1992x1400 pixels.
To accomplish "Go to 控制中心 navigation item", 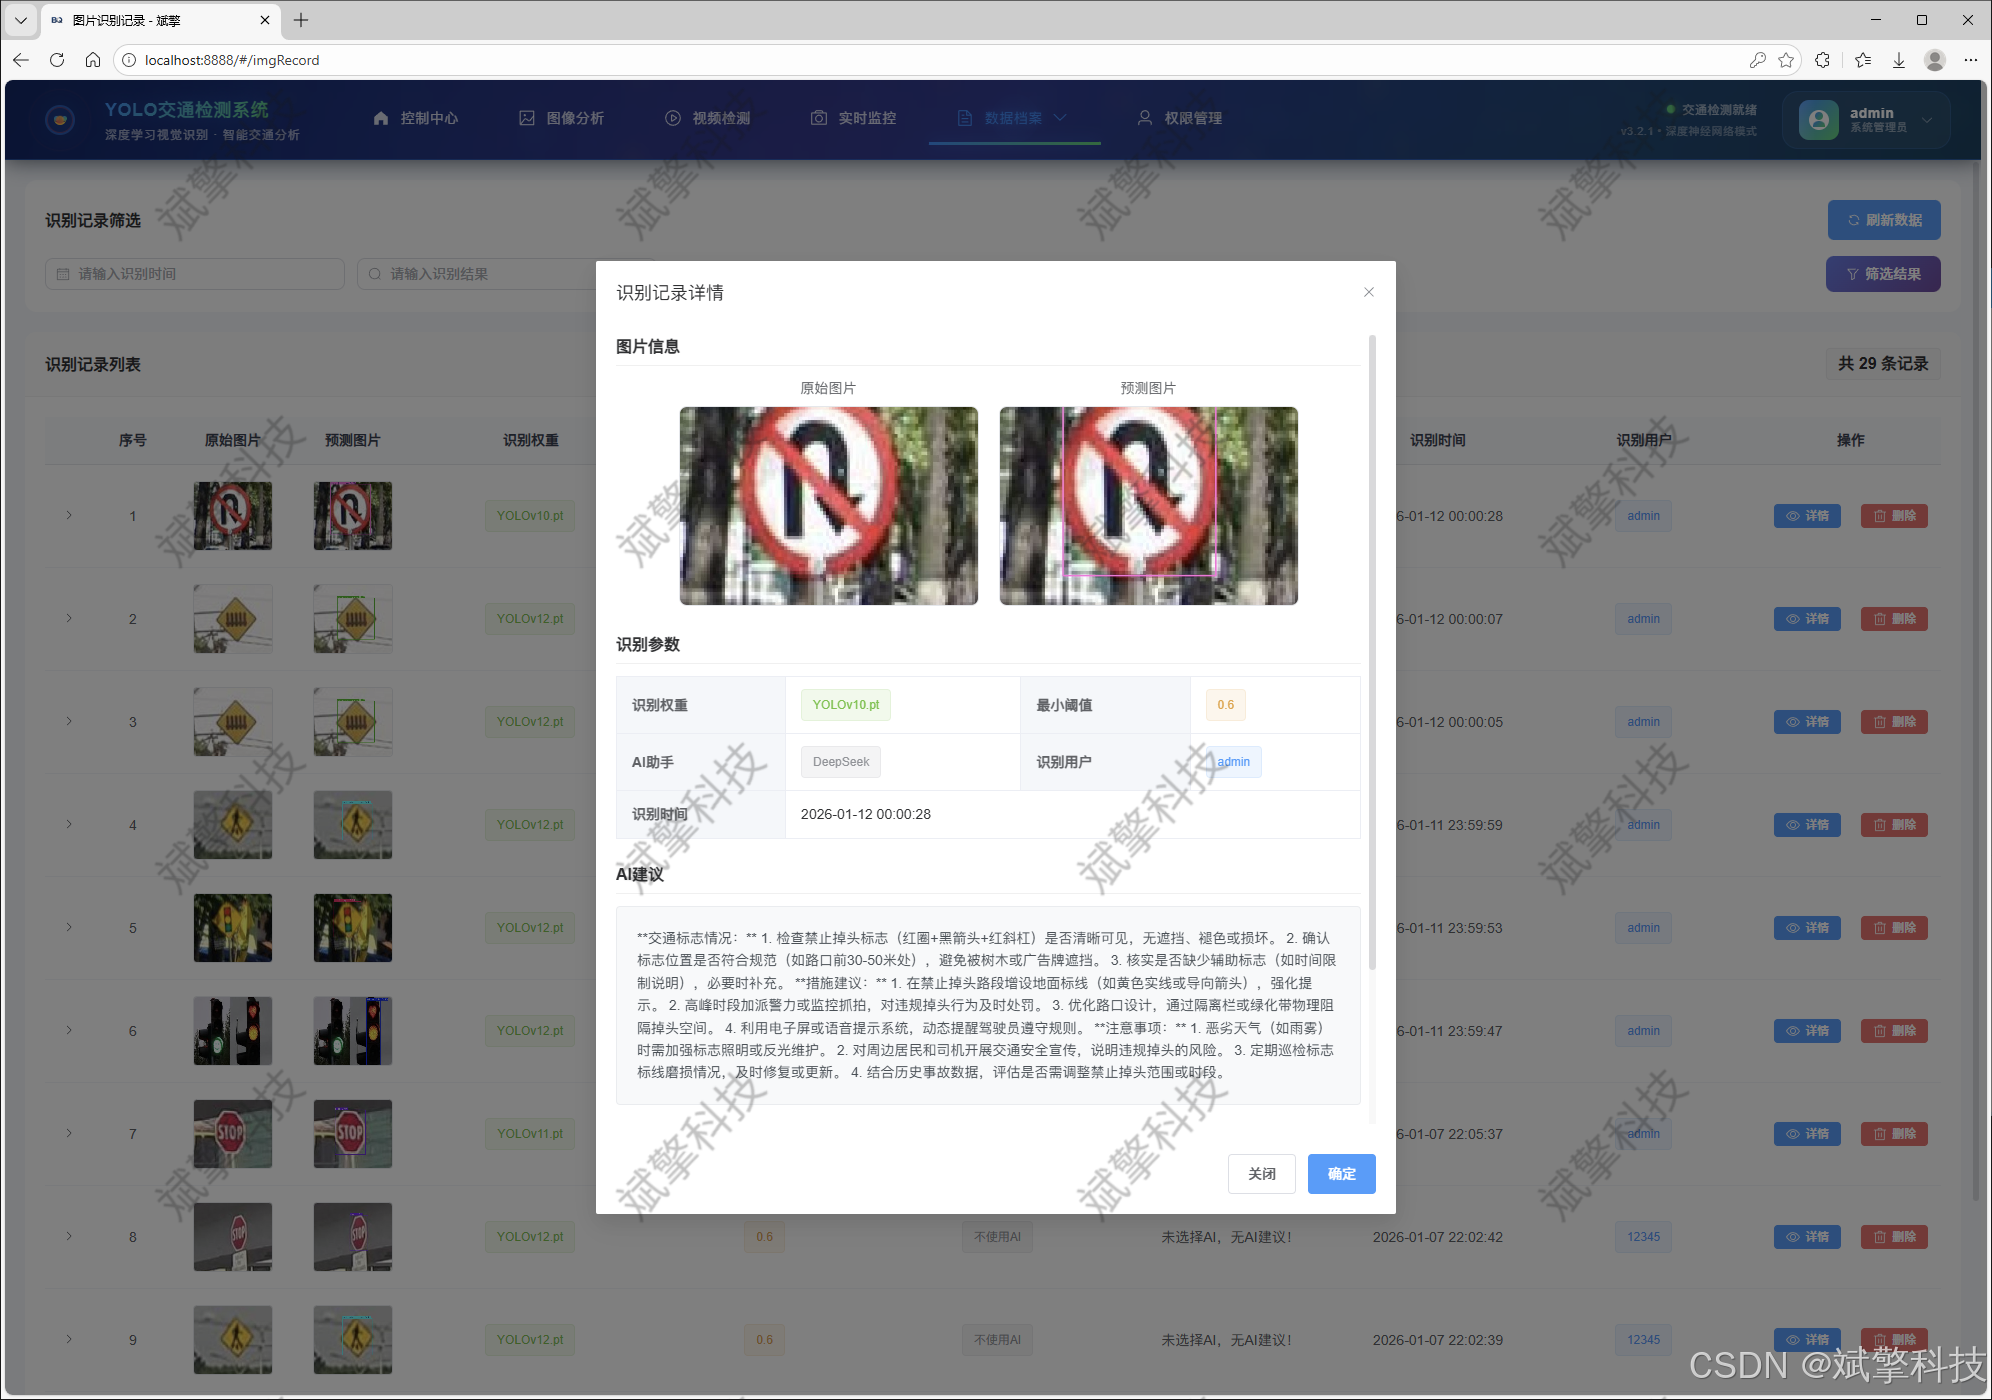I will tap(416, 118).
